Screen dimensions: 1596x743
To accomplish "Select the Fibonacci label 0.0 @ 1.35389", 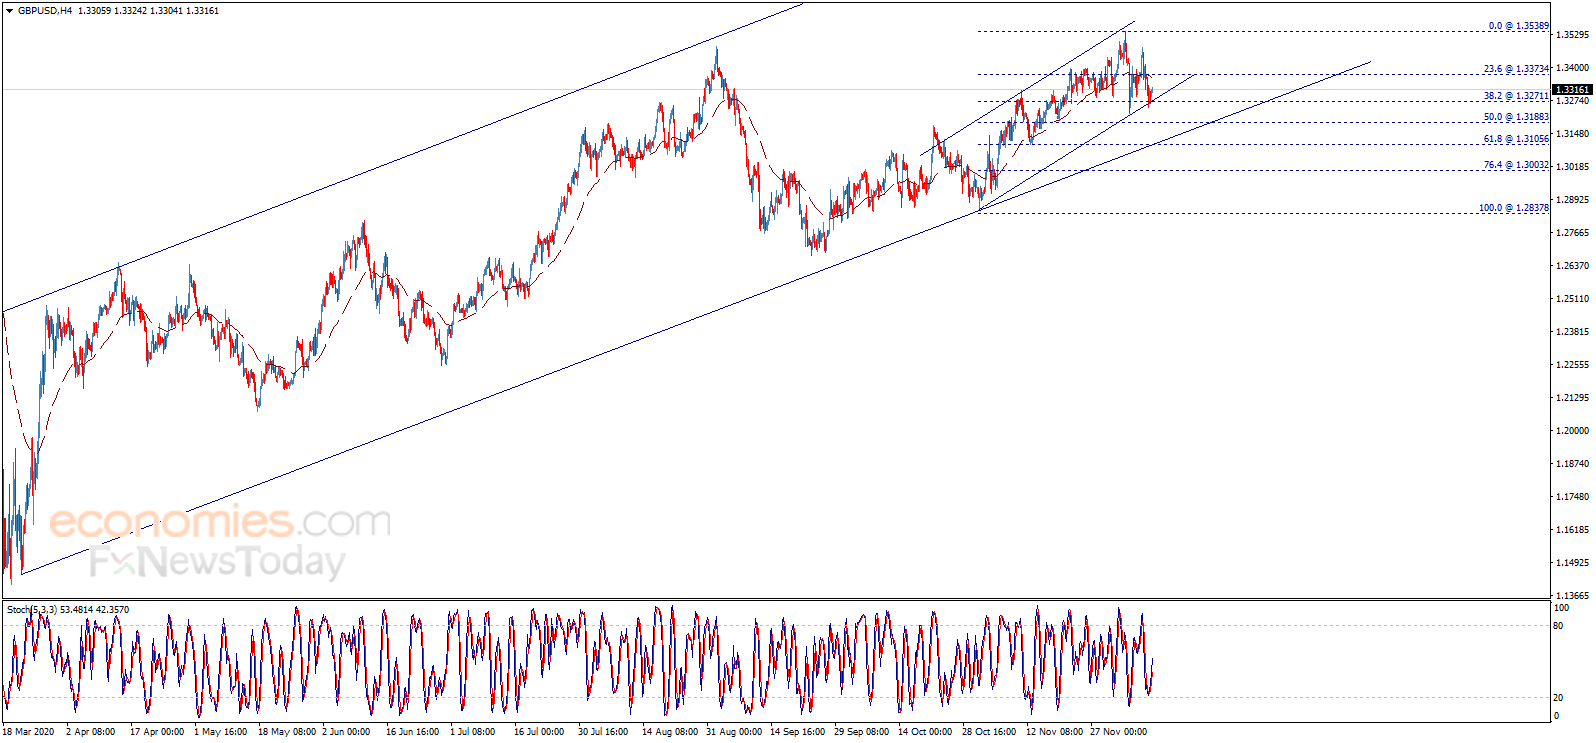I will (x=1518, y=26).
